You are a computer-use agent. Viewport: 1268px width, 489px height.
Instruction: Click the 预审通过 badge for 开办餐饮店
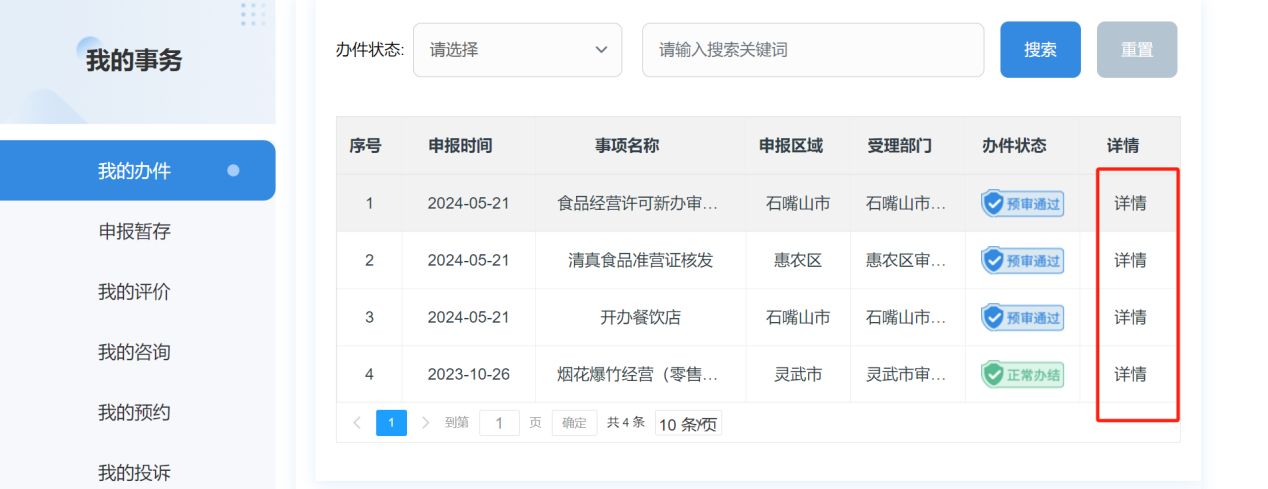point(1022,318)
